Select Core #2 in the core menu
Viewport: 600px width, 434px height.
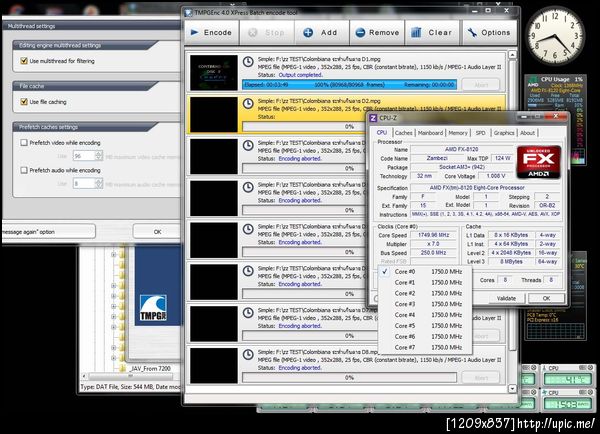pyautogui.click(x=425, y=293)
